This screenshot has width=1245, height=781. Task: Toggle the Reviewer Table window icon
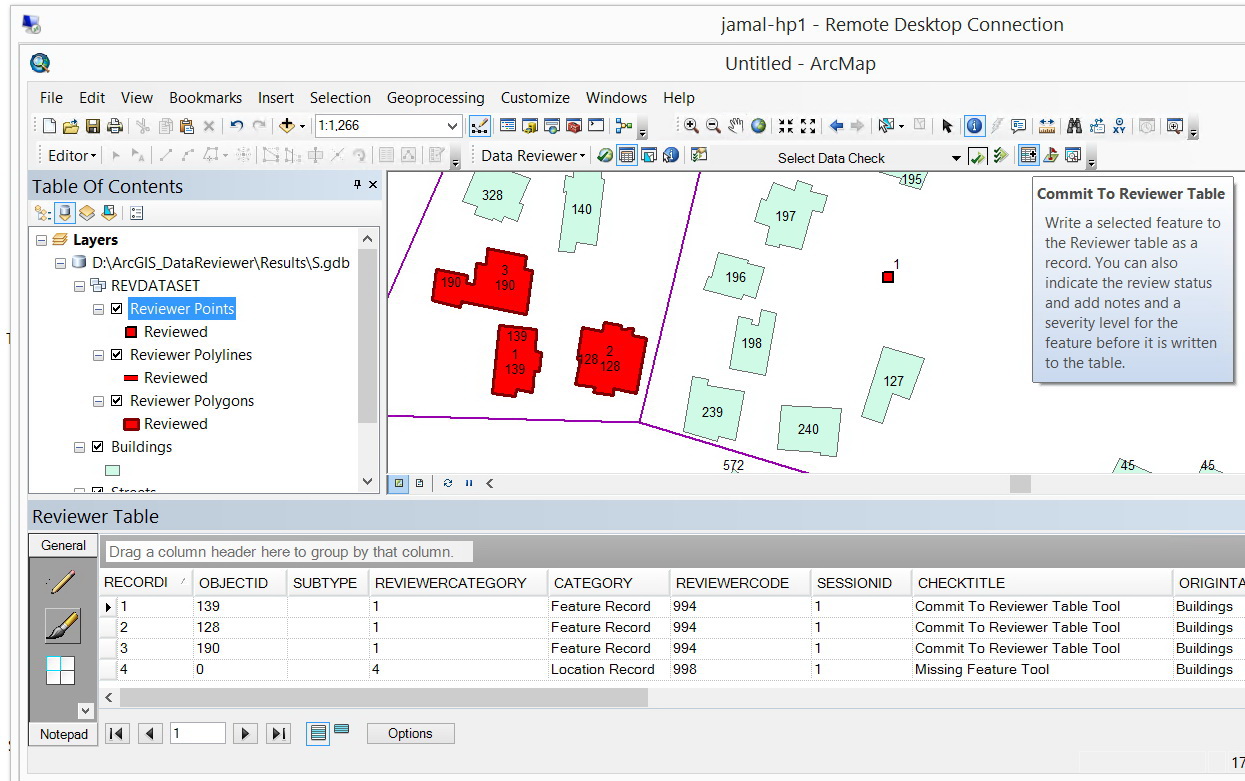coord(627,155)
